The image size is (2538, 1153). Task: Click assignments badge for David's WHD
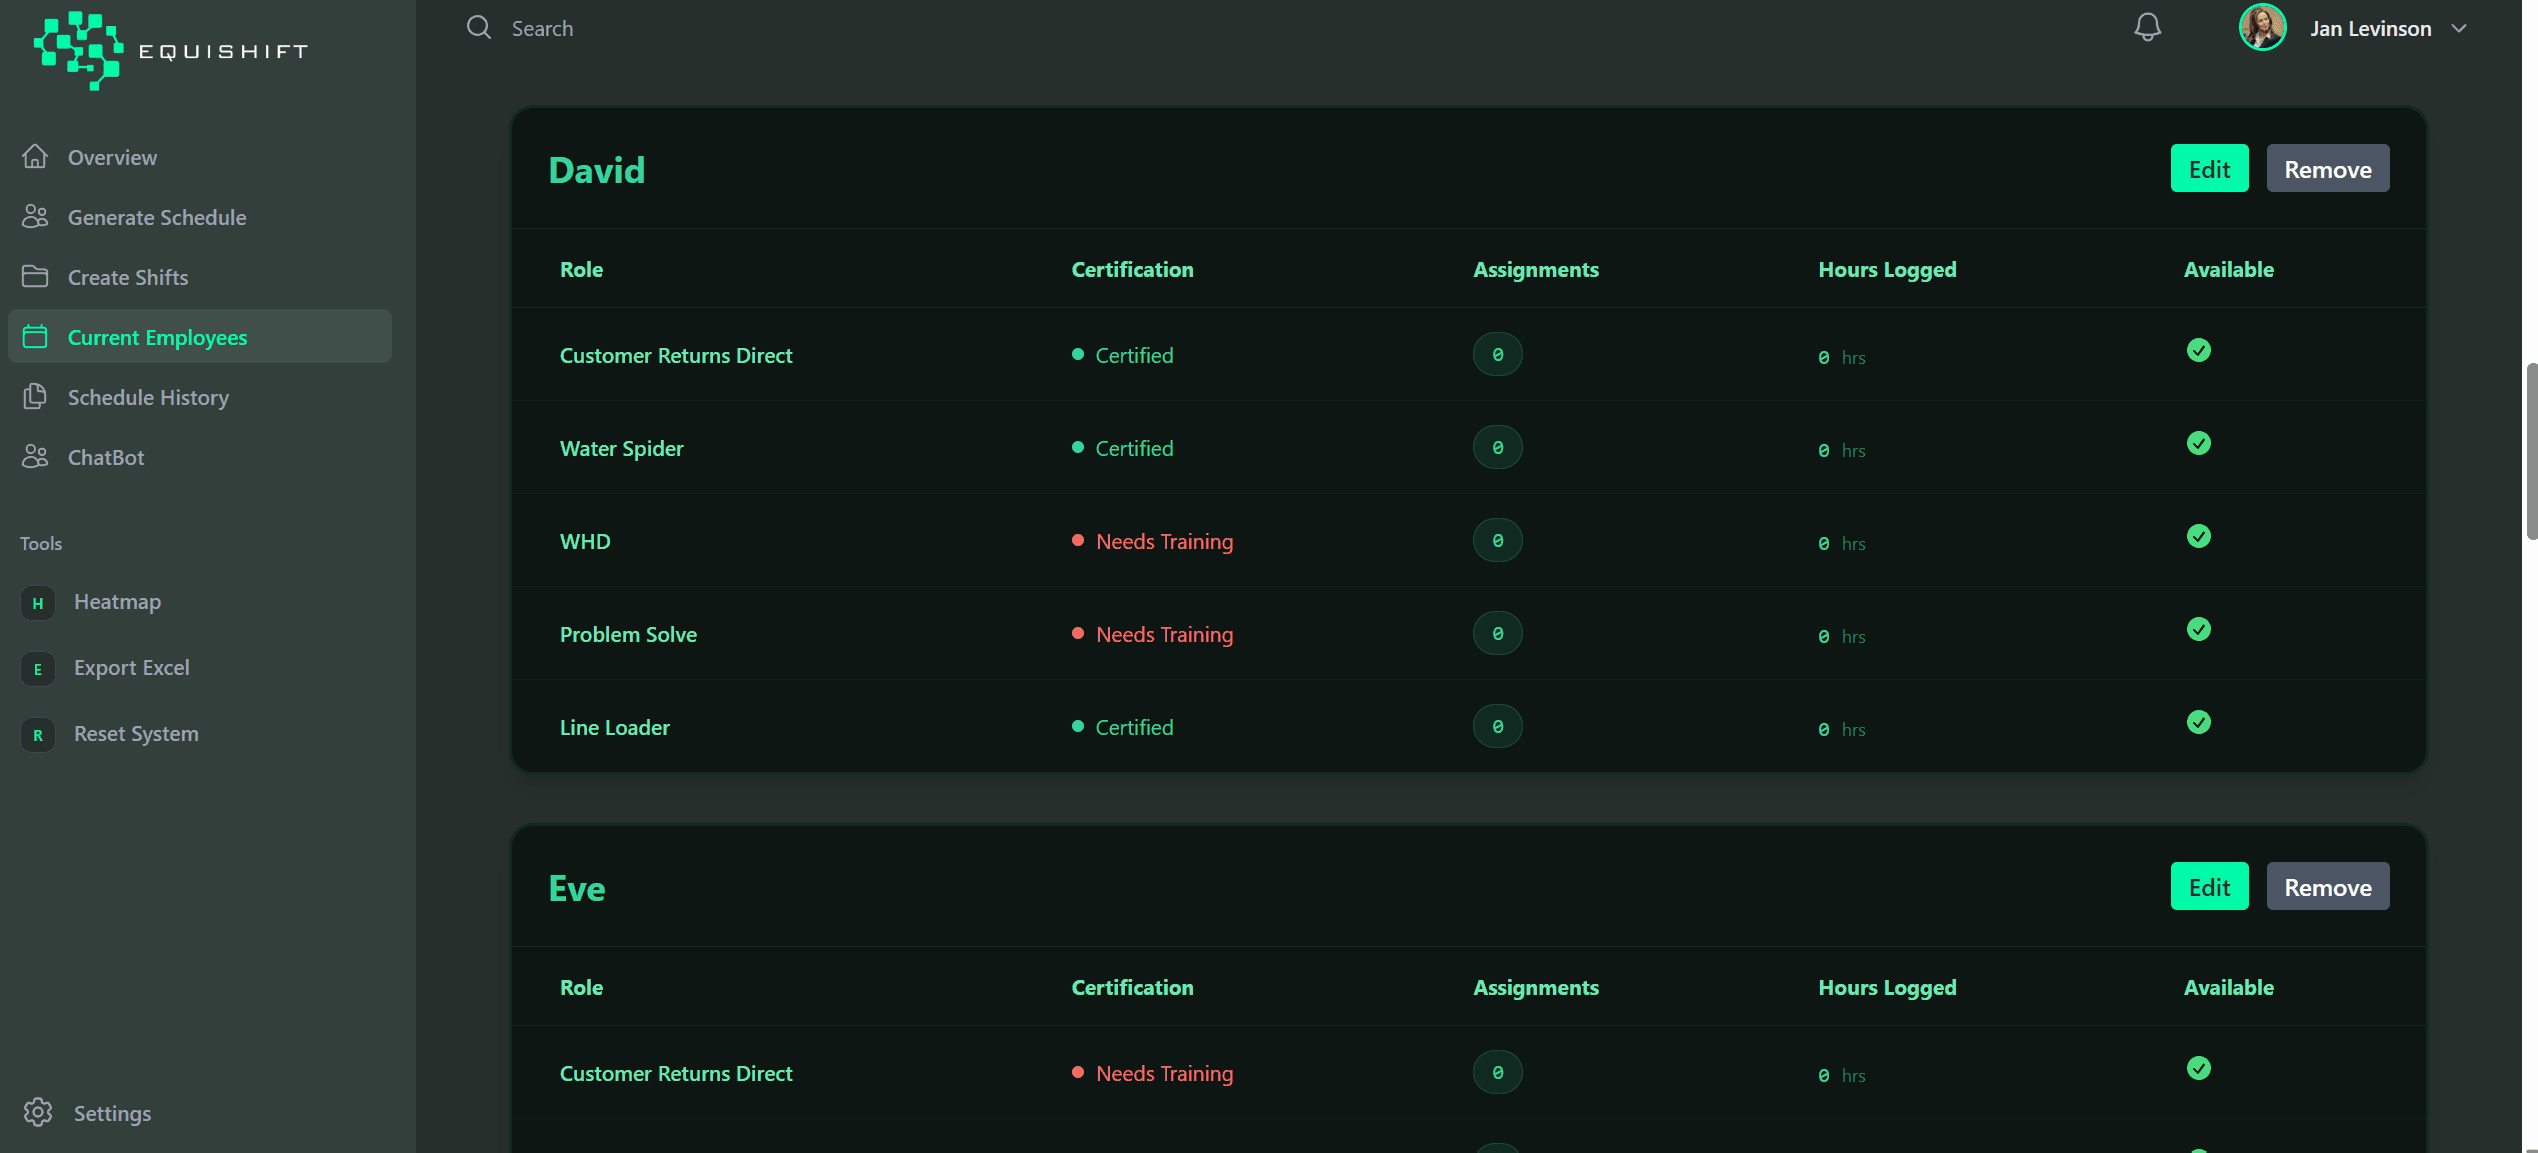(1497, 540)
